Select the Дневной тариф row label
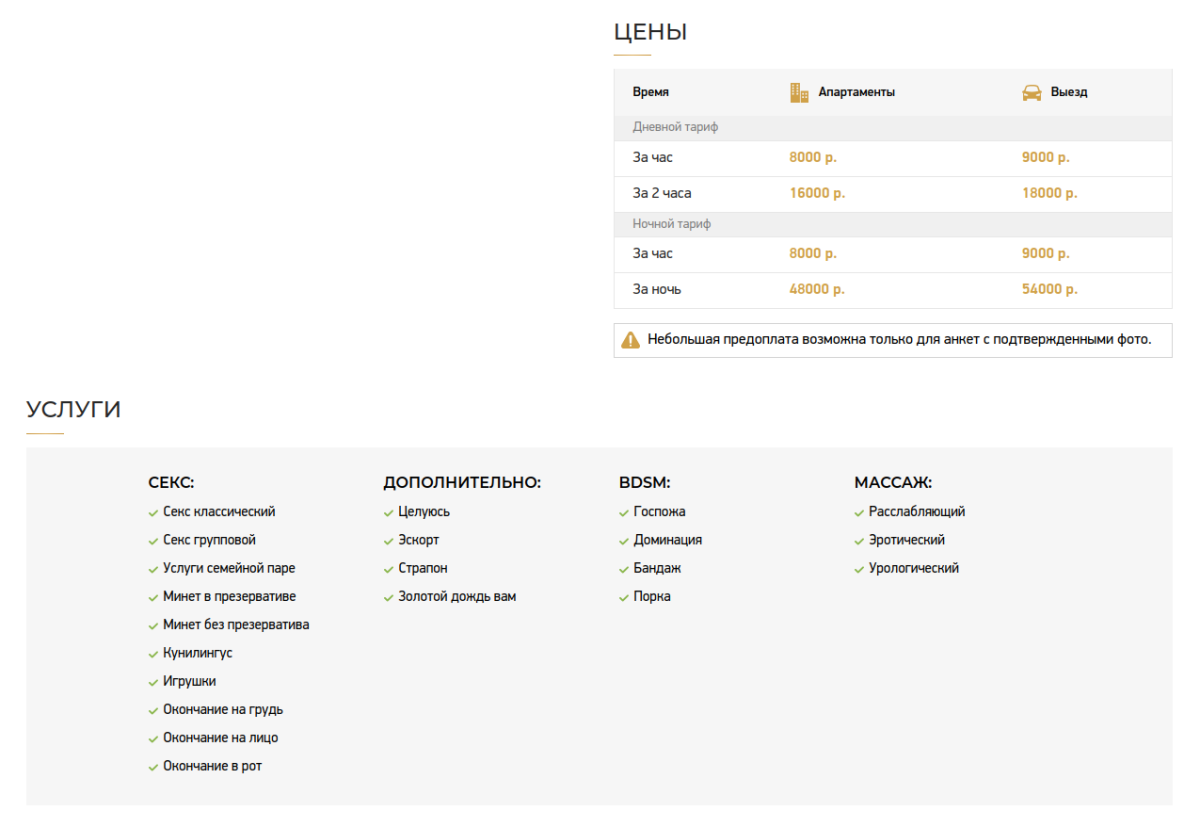 (675, 128)
